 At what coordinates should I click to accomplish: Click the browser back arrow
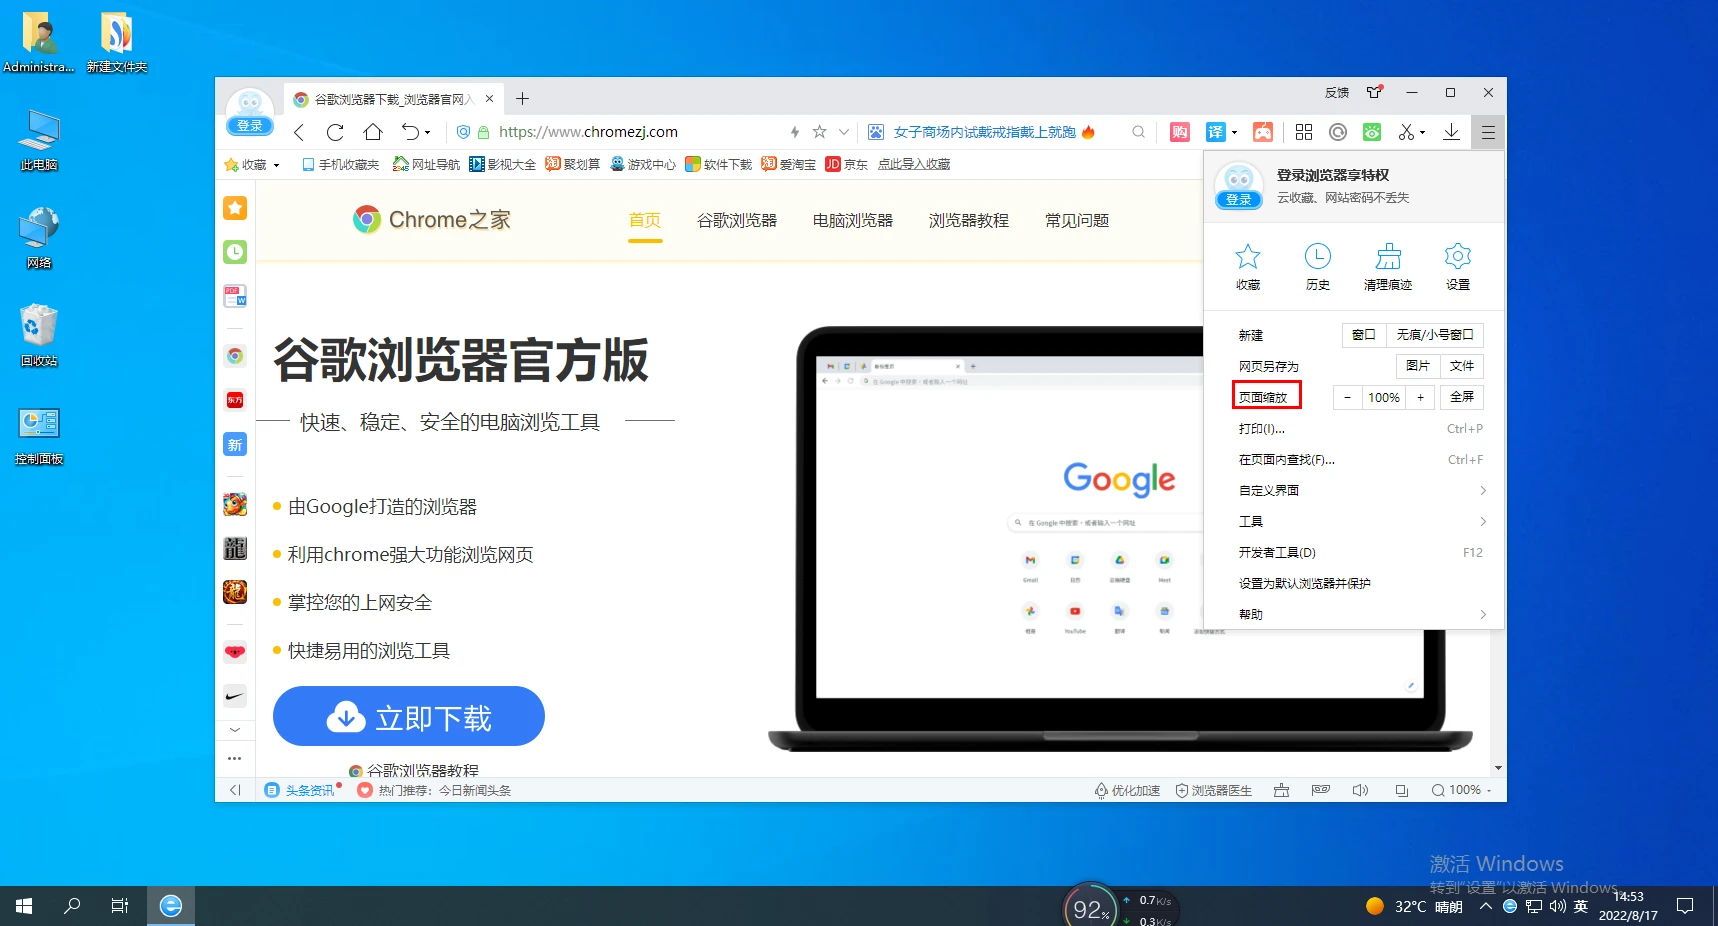pos(298,132)
